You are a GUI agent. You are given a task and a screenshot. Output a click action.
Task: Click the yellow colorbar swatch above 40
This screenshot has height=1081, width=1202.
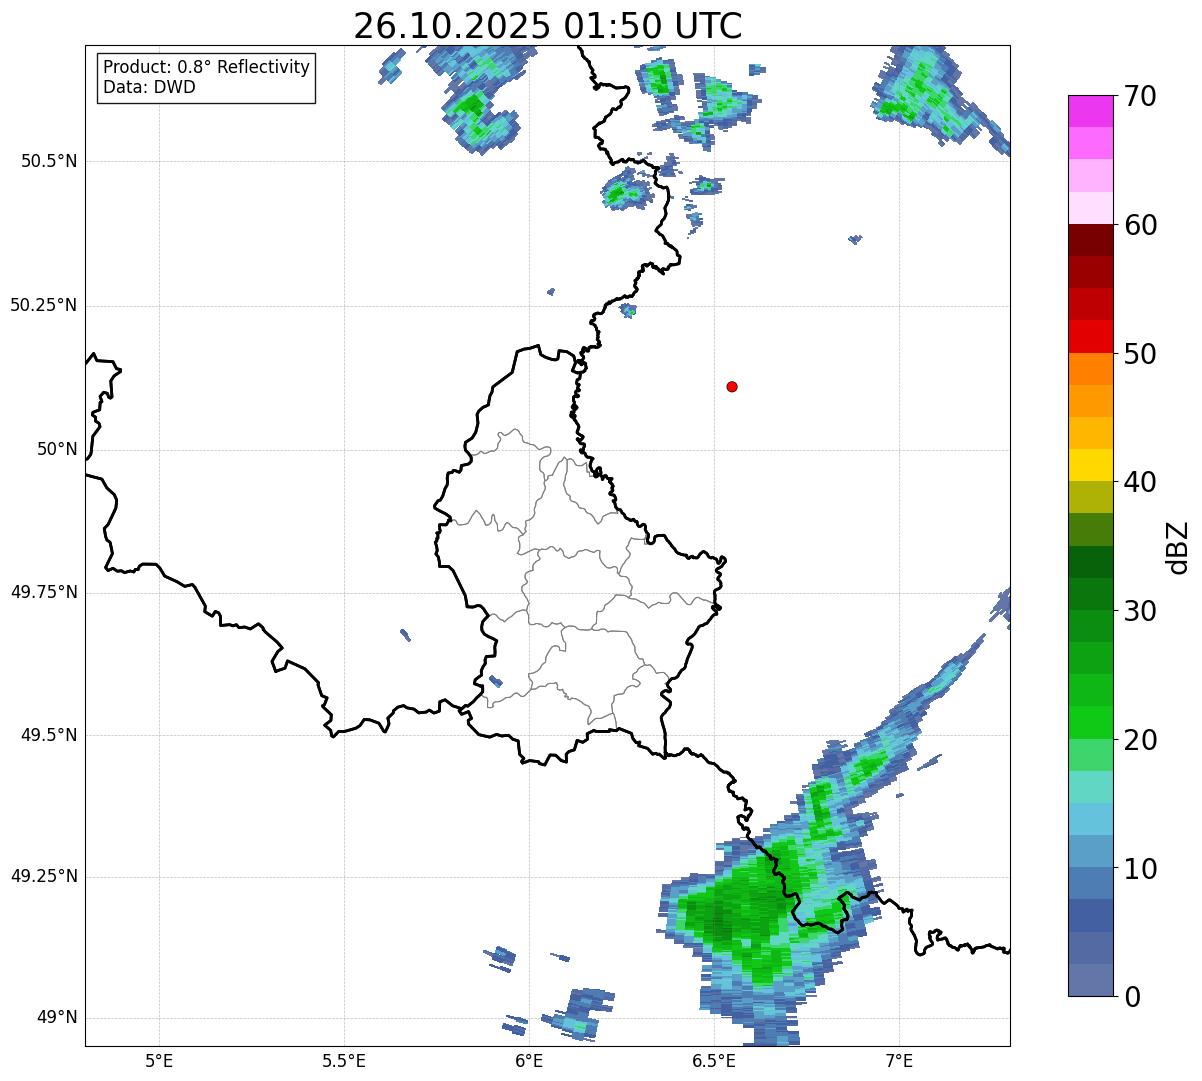click(1090, 465)
